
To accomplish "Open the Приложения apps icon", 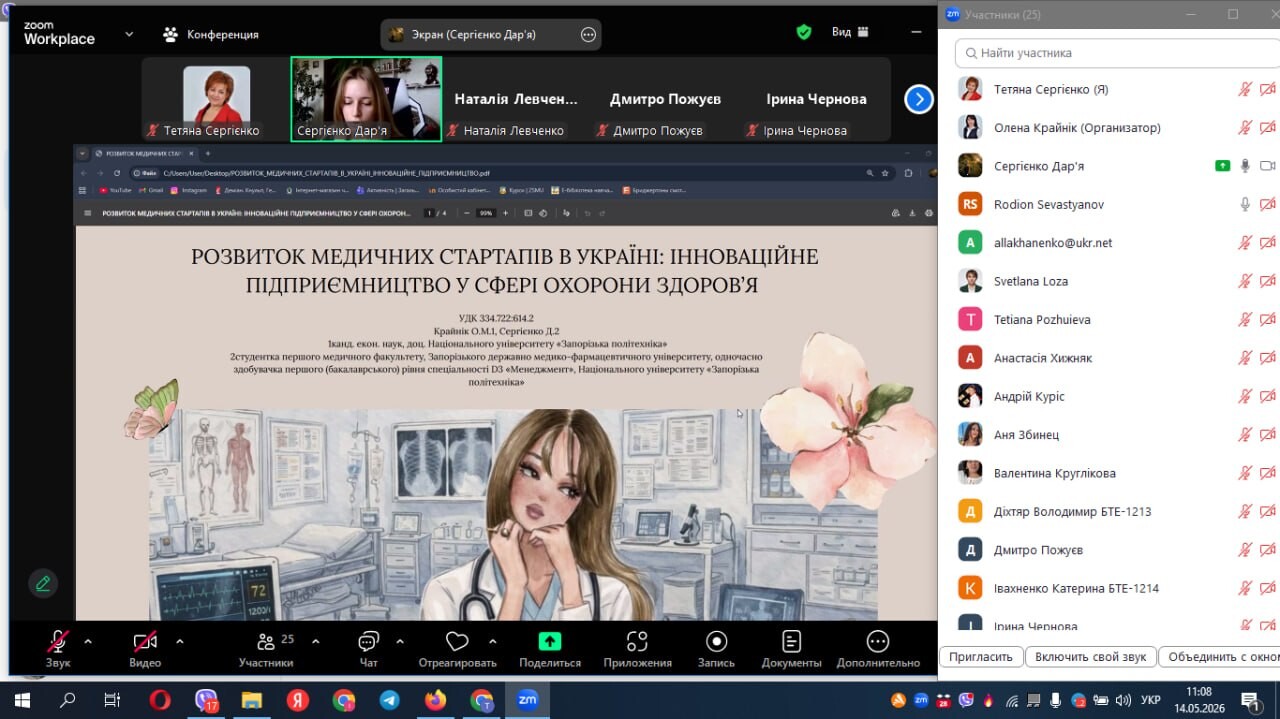I will point(637,641).
